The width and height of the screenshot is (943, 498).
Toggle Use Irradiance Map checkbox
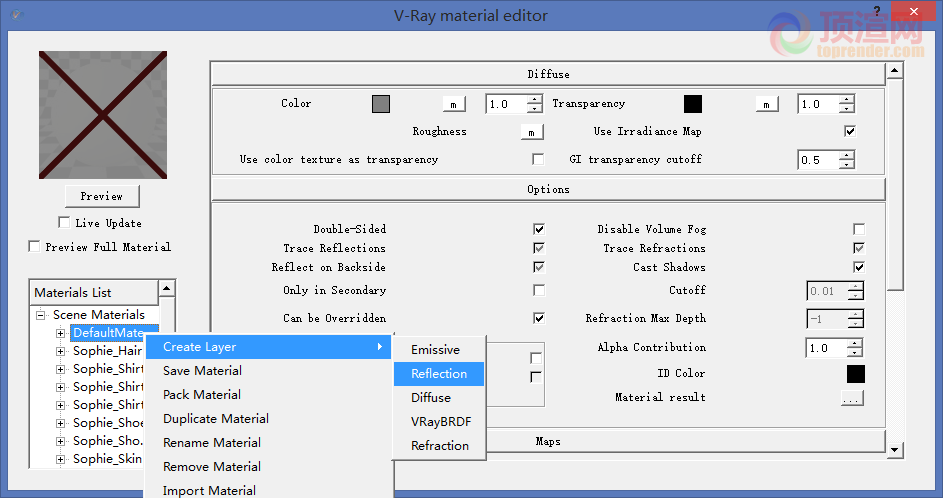pos(850,131)
